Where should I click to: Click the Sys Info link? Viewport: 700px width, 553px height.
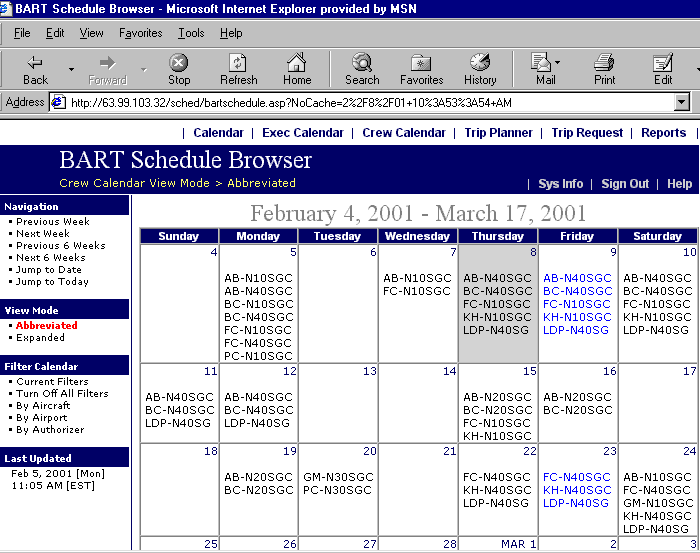(561, 183)
